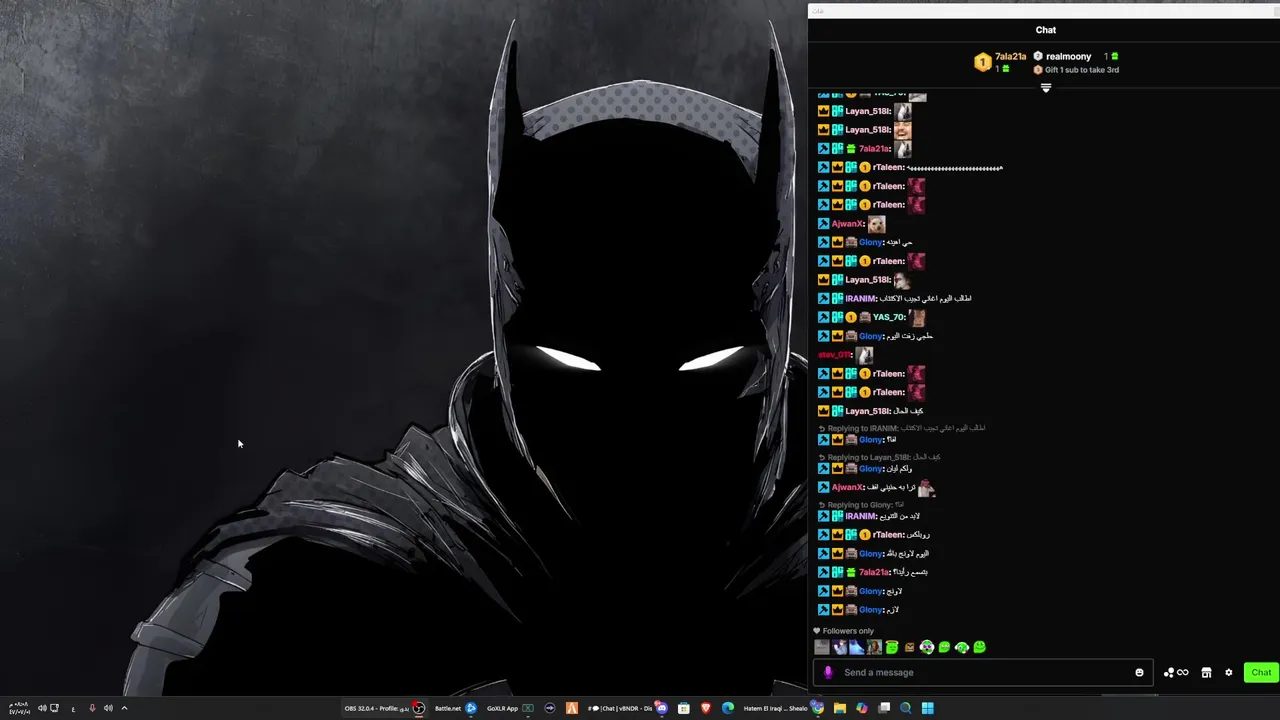This screenshot has width=1280, height=720.
Task: Open the Windows Start menu
Action: coord(927,708)
